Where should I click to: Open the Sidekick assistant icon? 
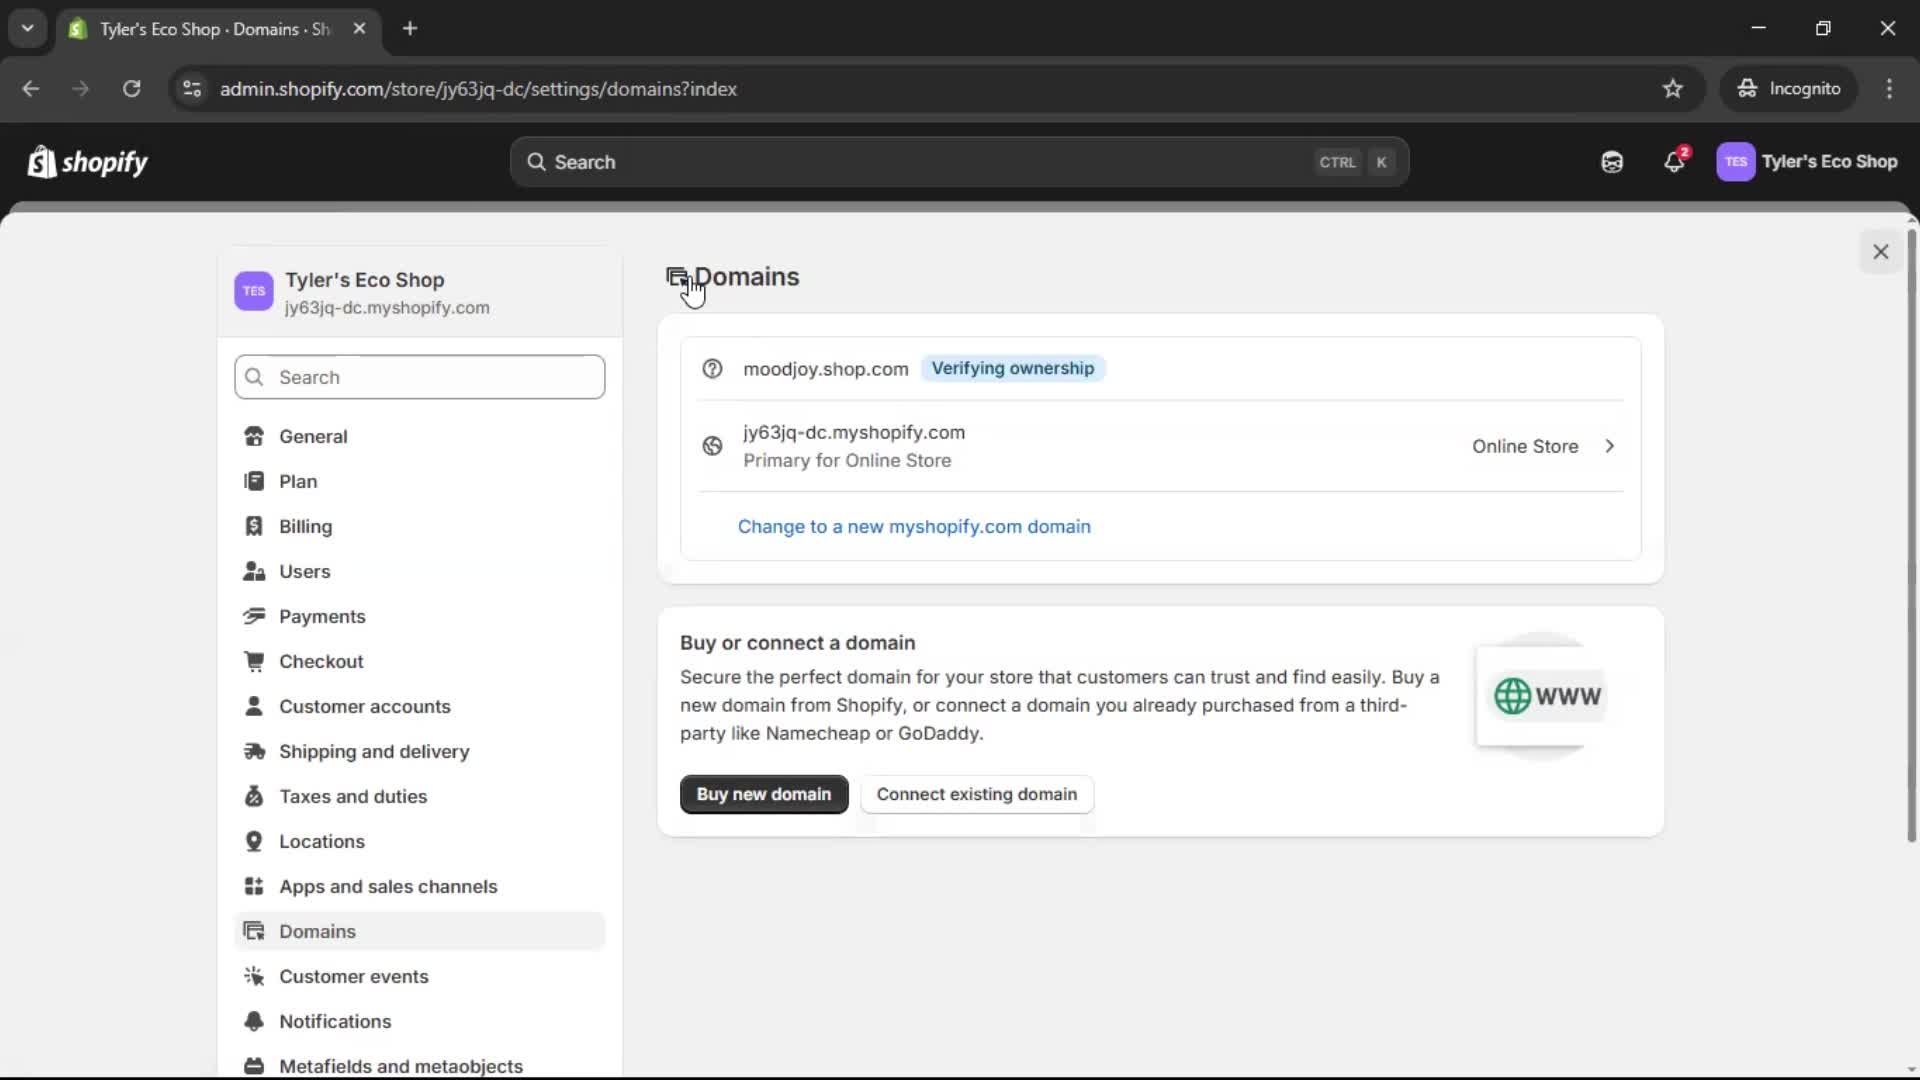tap(1611, 162)
